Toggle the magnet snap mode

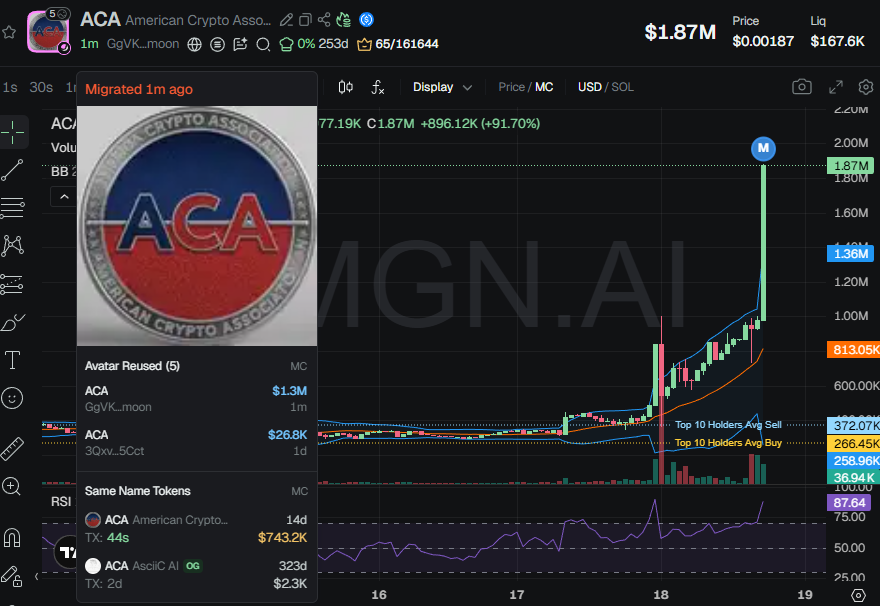click(x=12, y=538)
